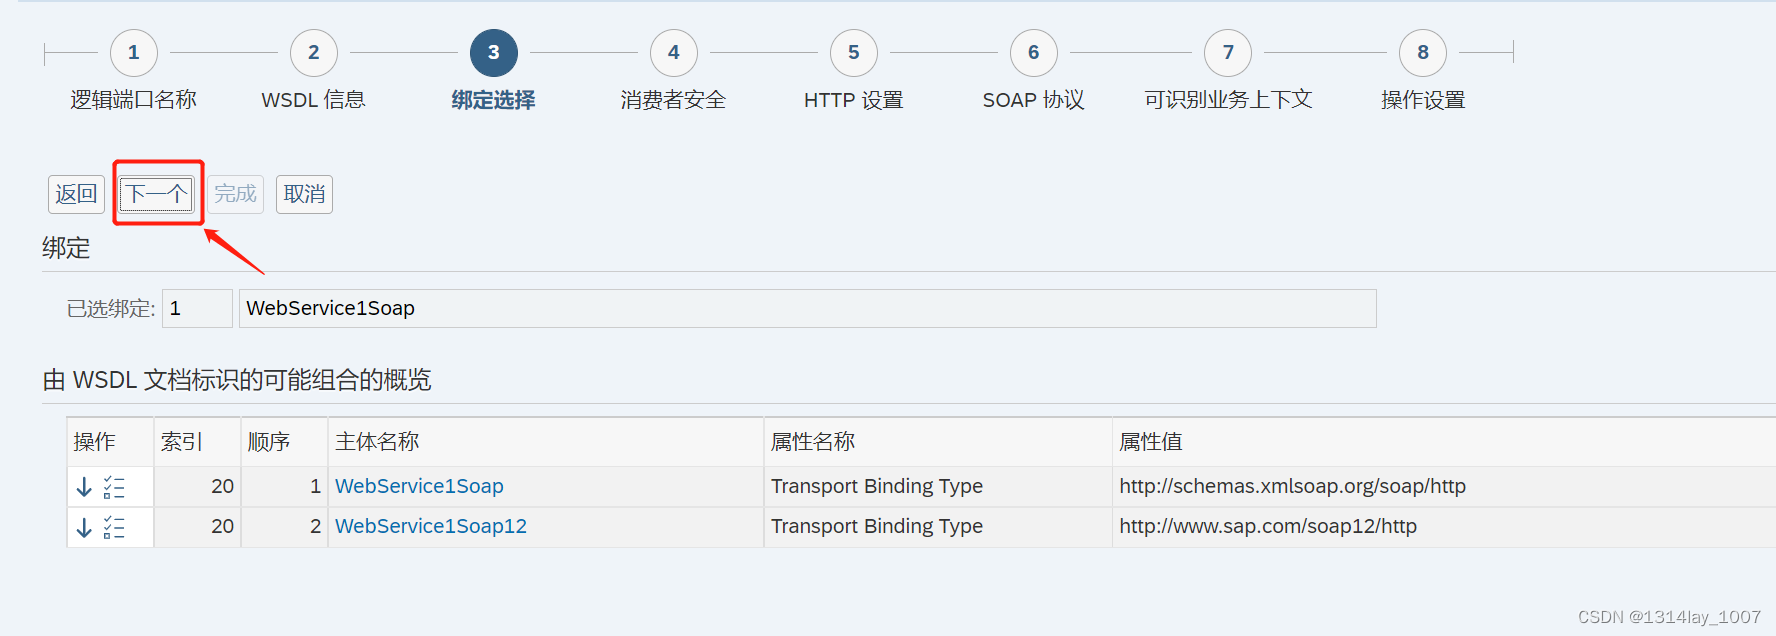Click checklist icon in WebService1Soap12 row
The image size is (1776, 636).
point(114,527)
